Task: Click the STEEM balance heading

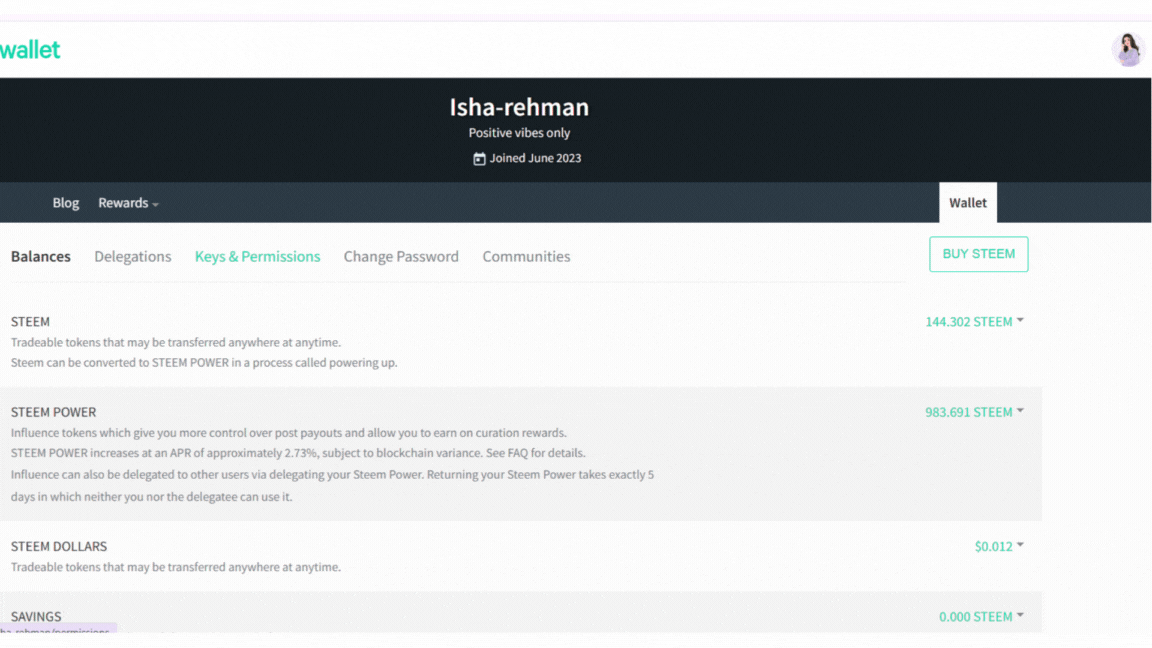Action: coord(30,322)
